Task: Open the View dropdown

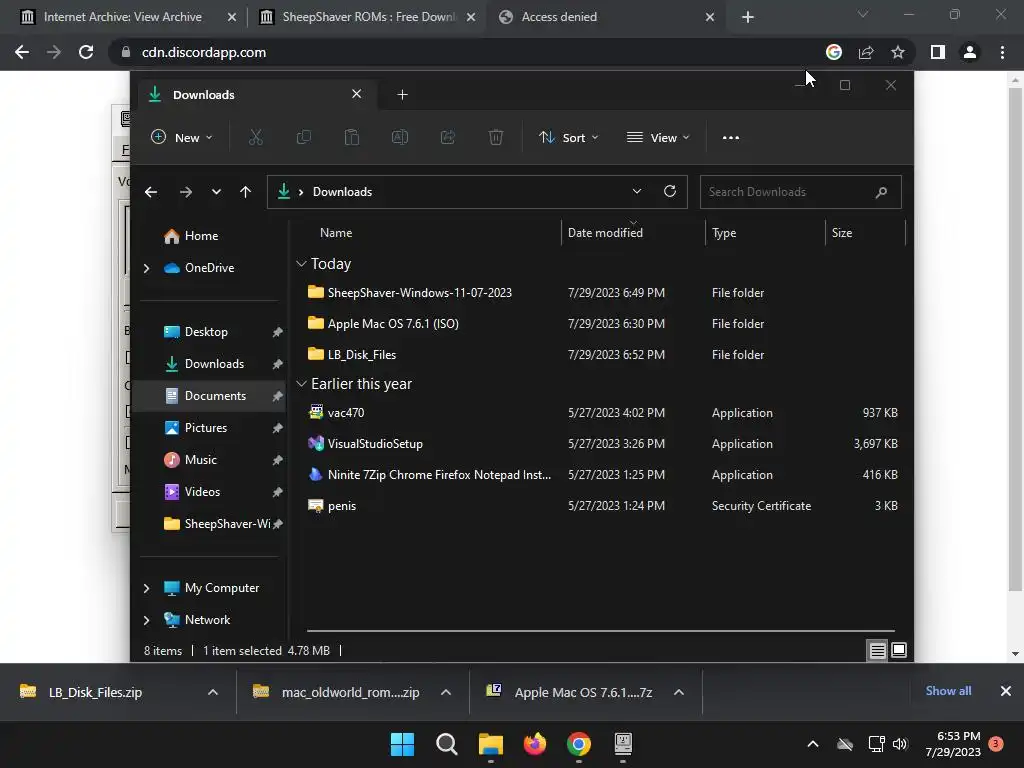Action: (x=658, y=137)
